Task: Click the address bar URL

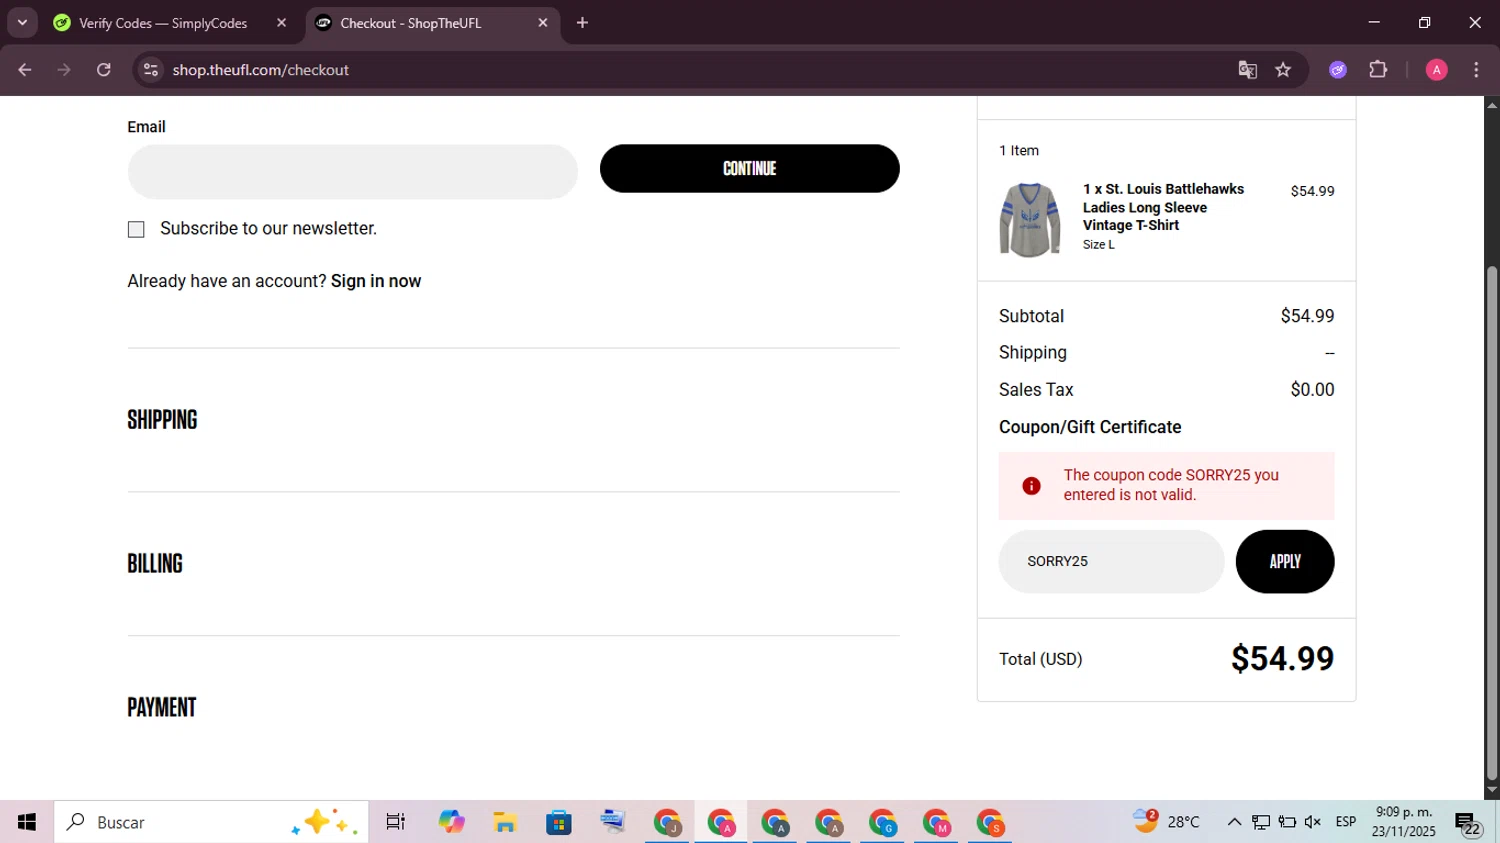Action: pyautogui.click(x=260, y=70)
